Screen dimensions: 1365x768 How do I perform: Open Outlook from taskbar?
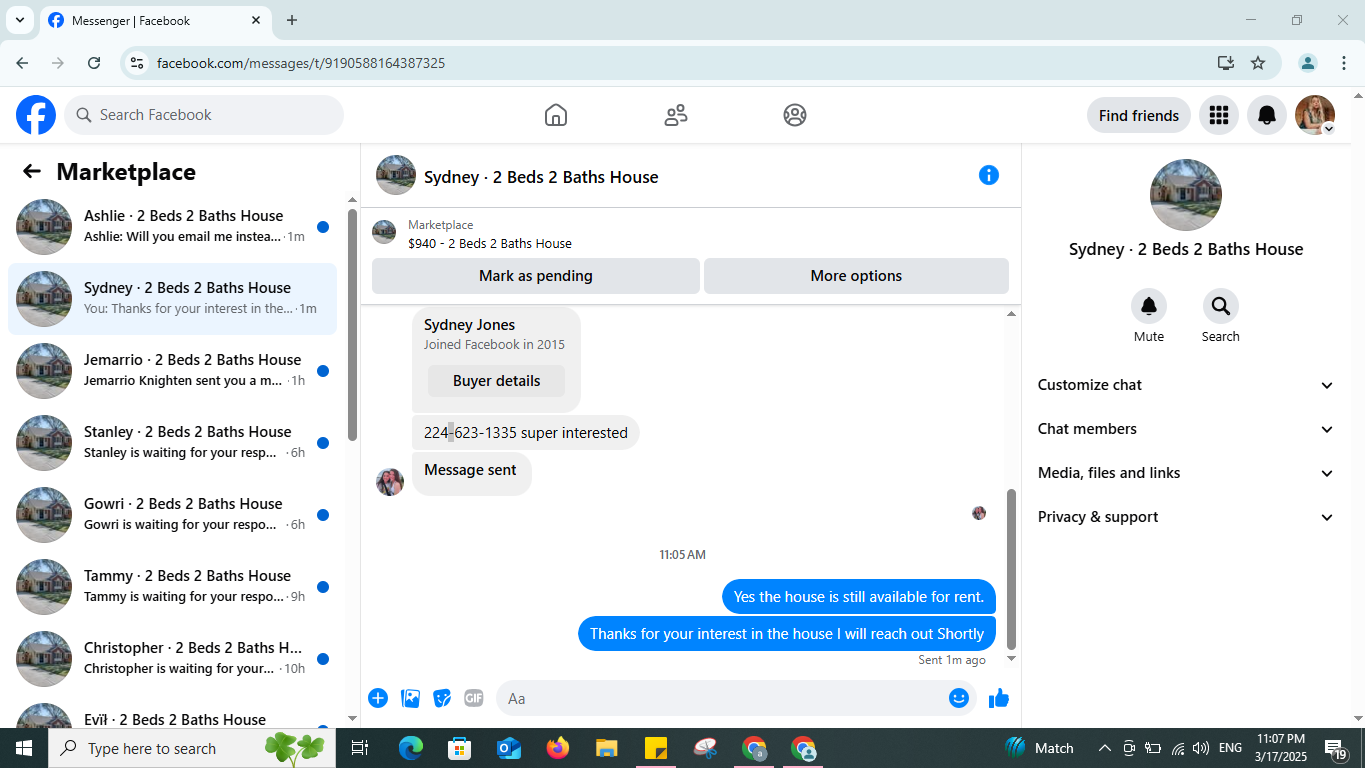[509, 748]
